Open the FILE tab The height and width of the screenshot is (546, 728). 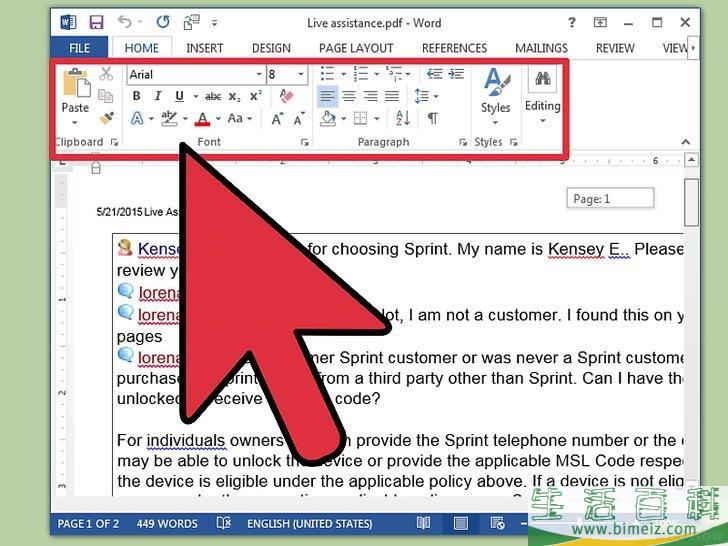[79, 48]
